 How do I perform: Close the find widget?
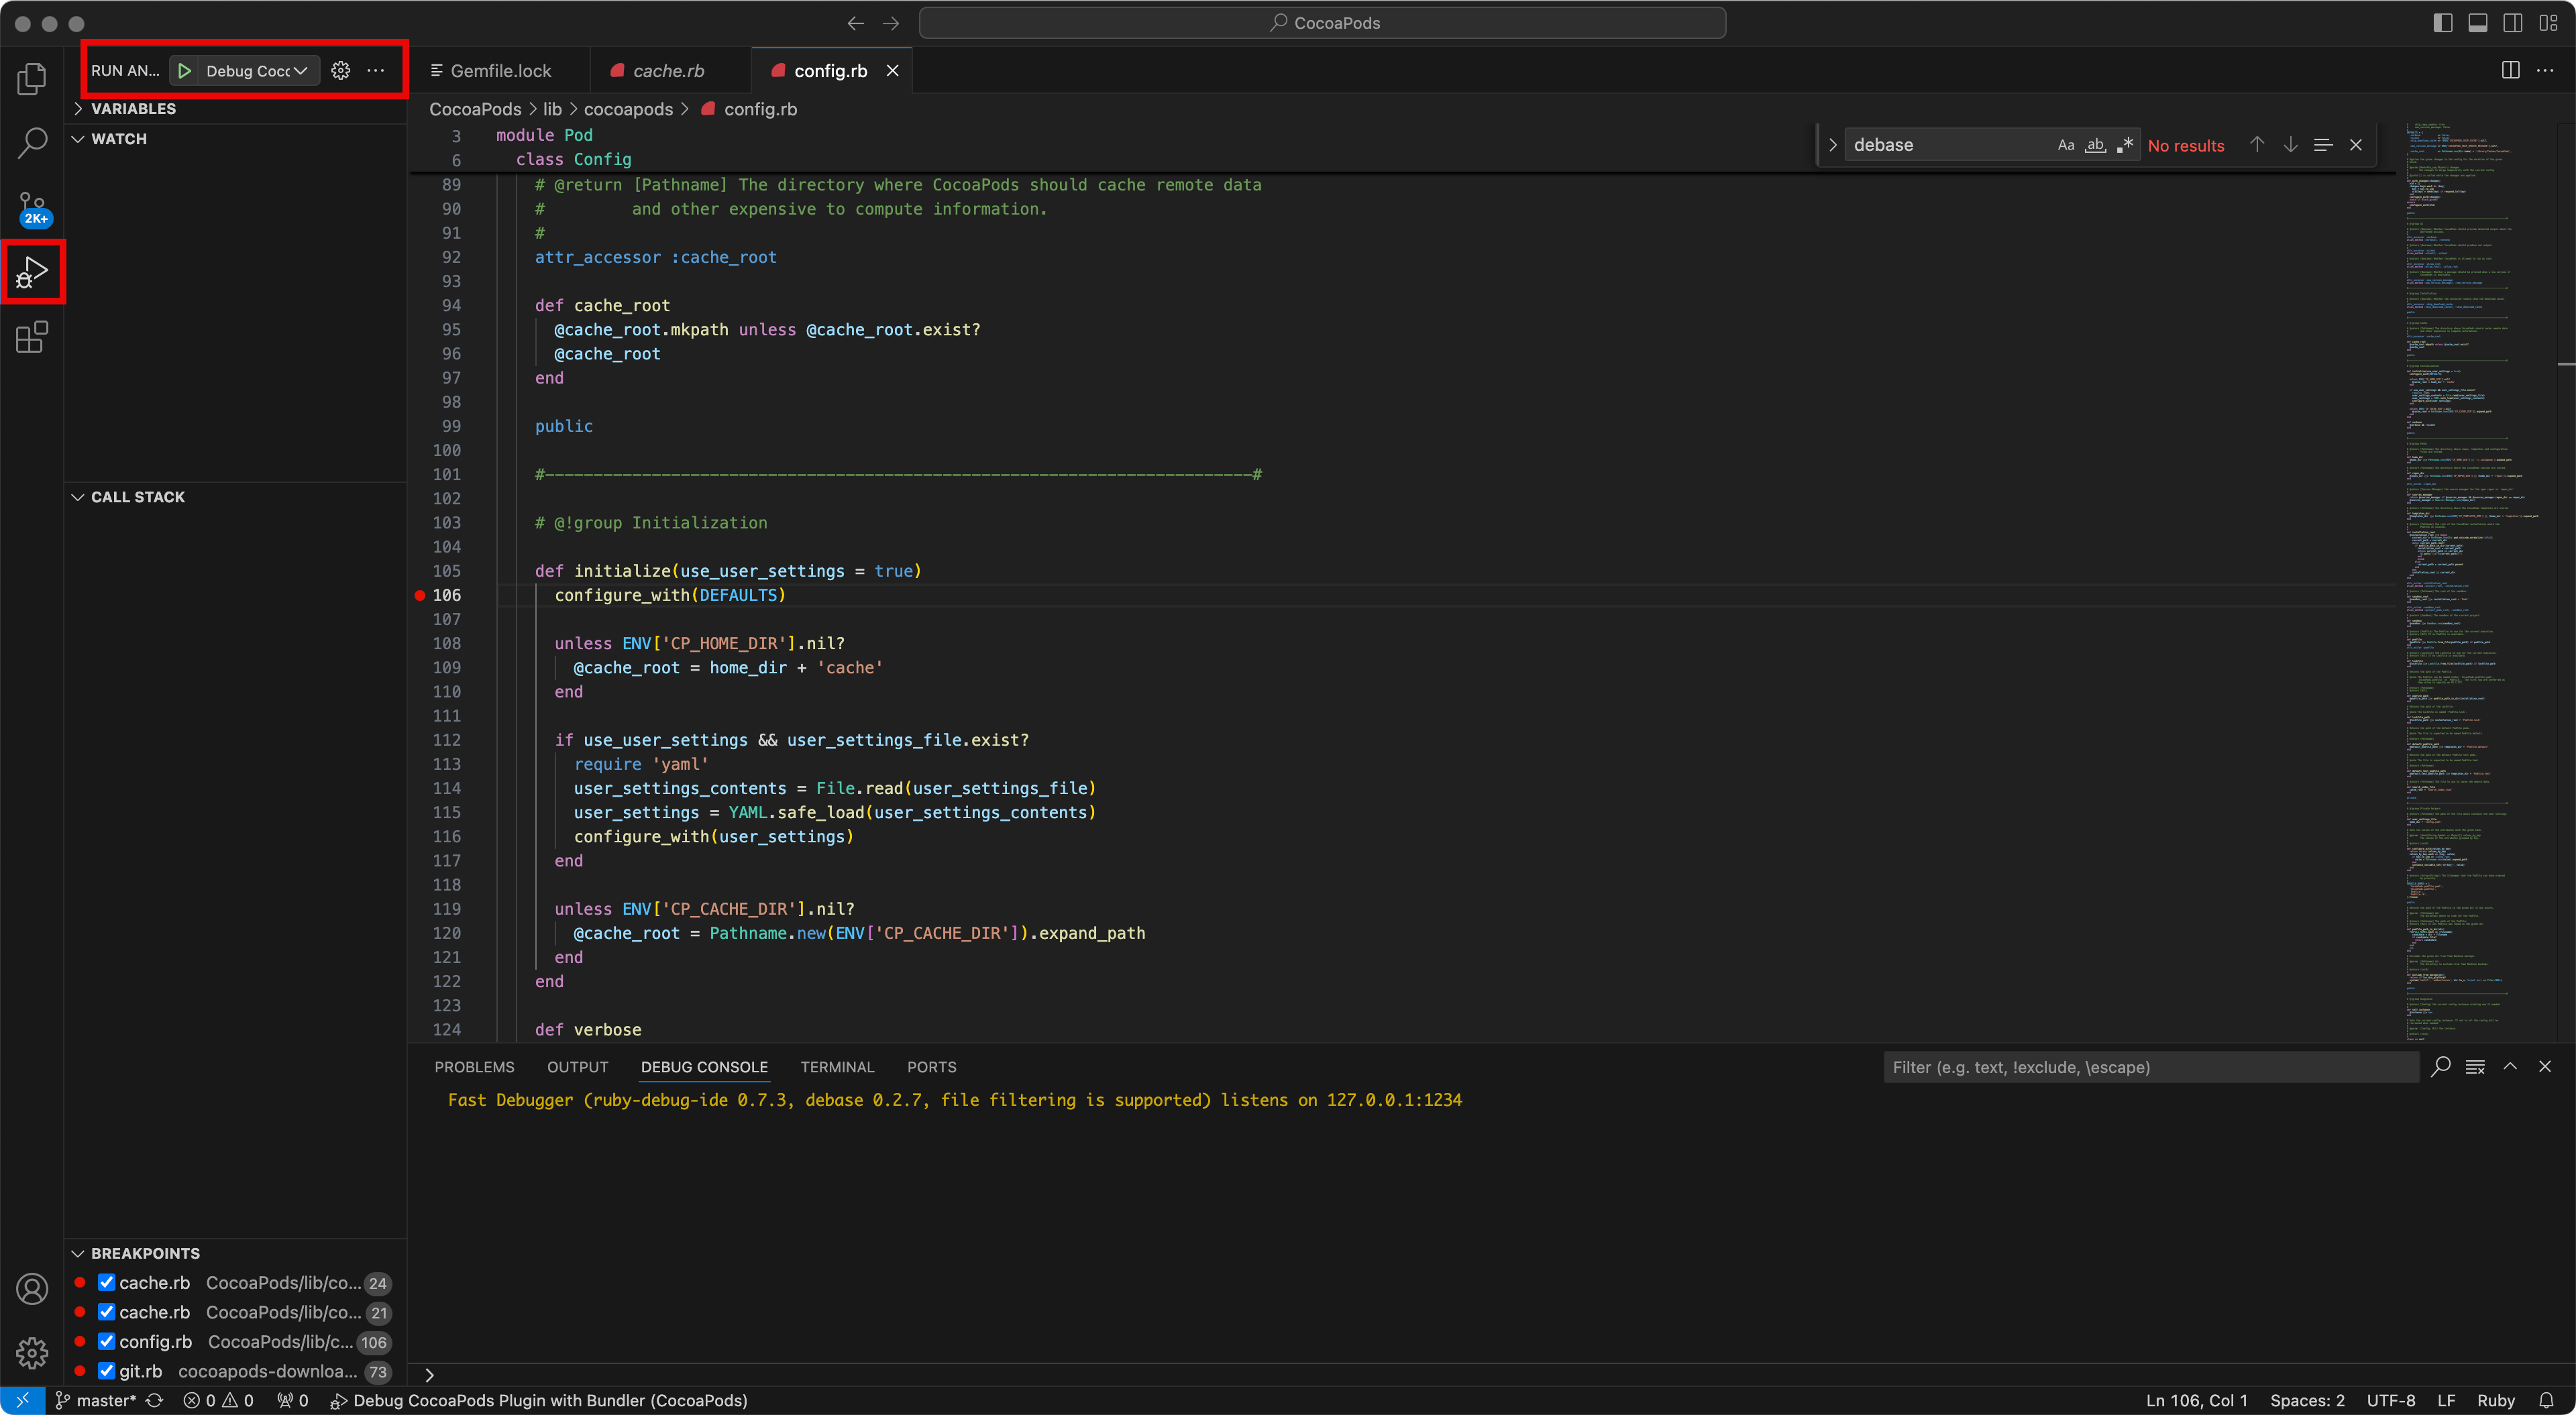(x=2356, y=145)
